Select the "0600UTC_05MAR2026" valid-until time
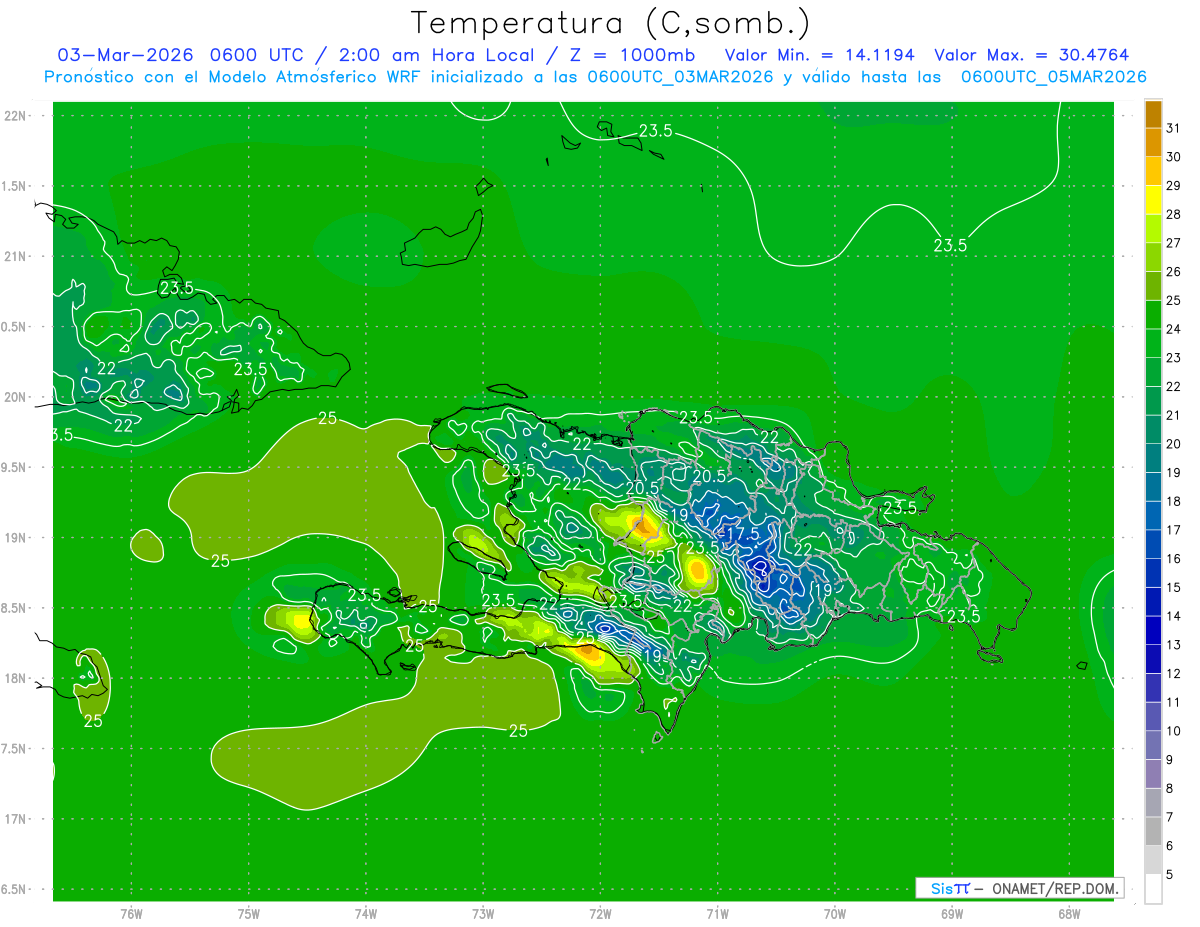 [x=1053, y=77]
